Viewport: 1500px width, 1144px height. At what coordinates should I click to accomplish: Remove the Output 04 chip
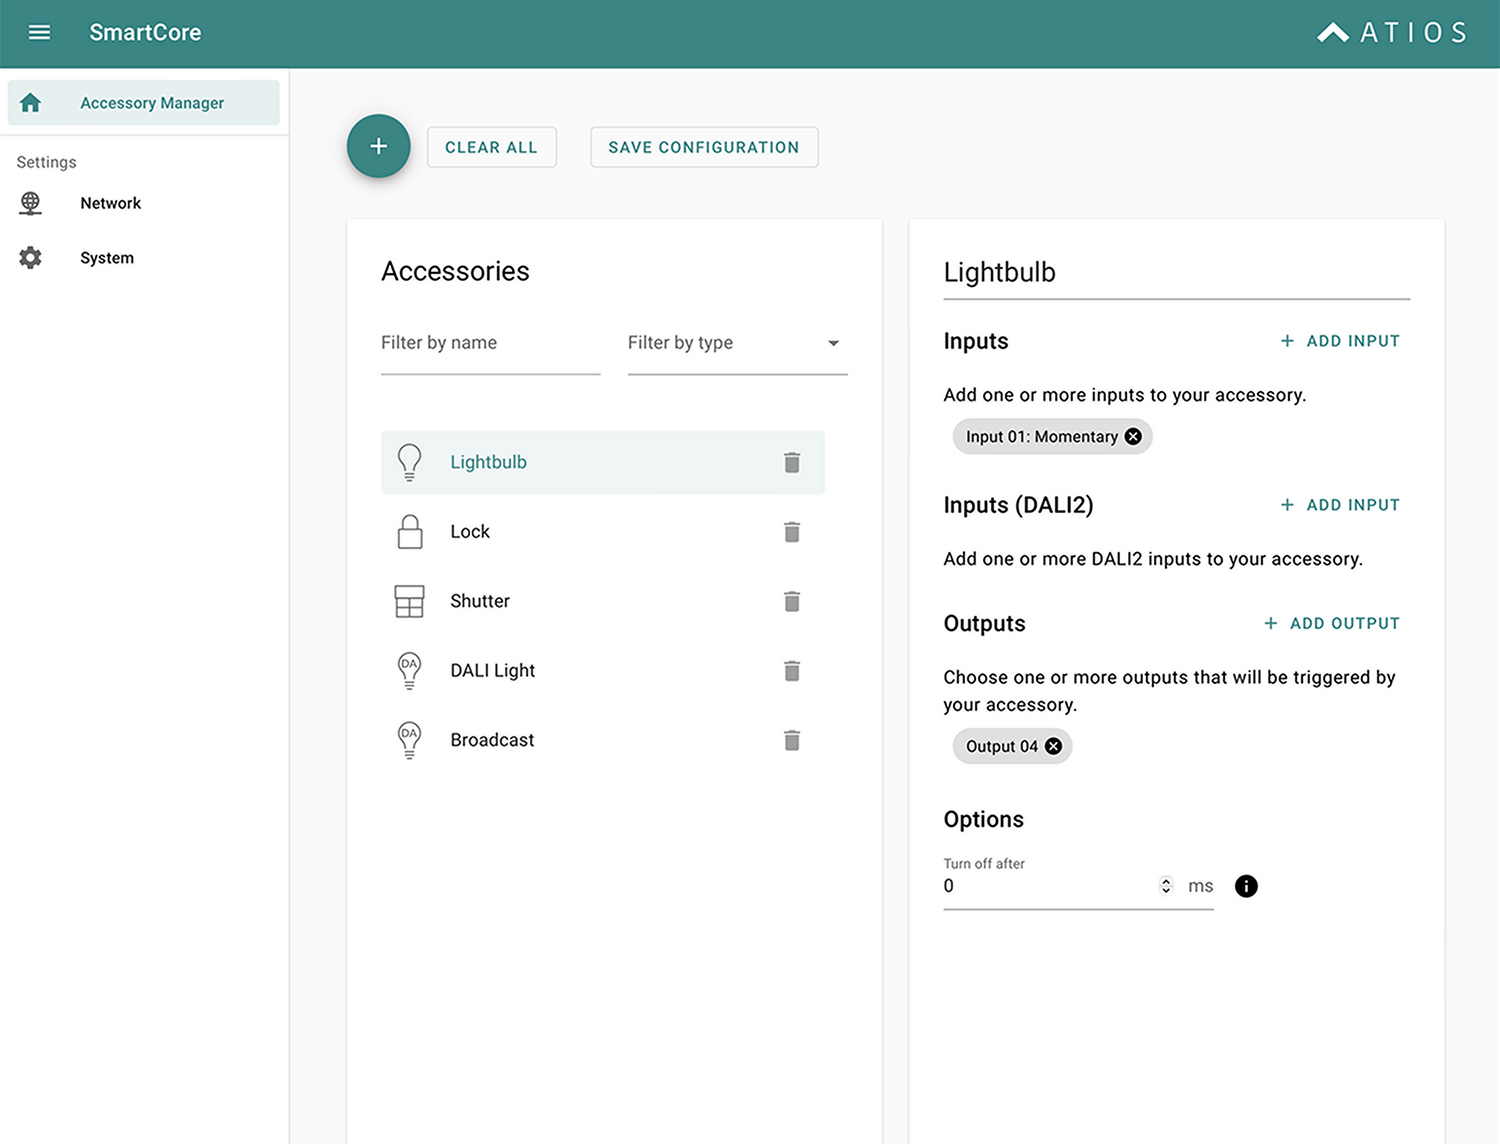coord(1053,746)
